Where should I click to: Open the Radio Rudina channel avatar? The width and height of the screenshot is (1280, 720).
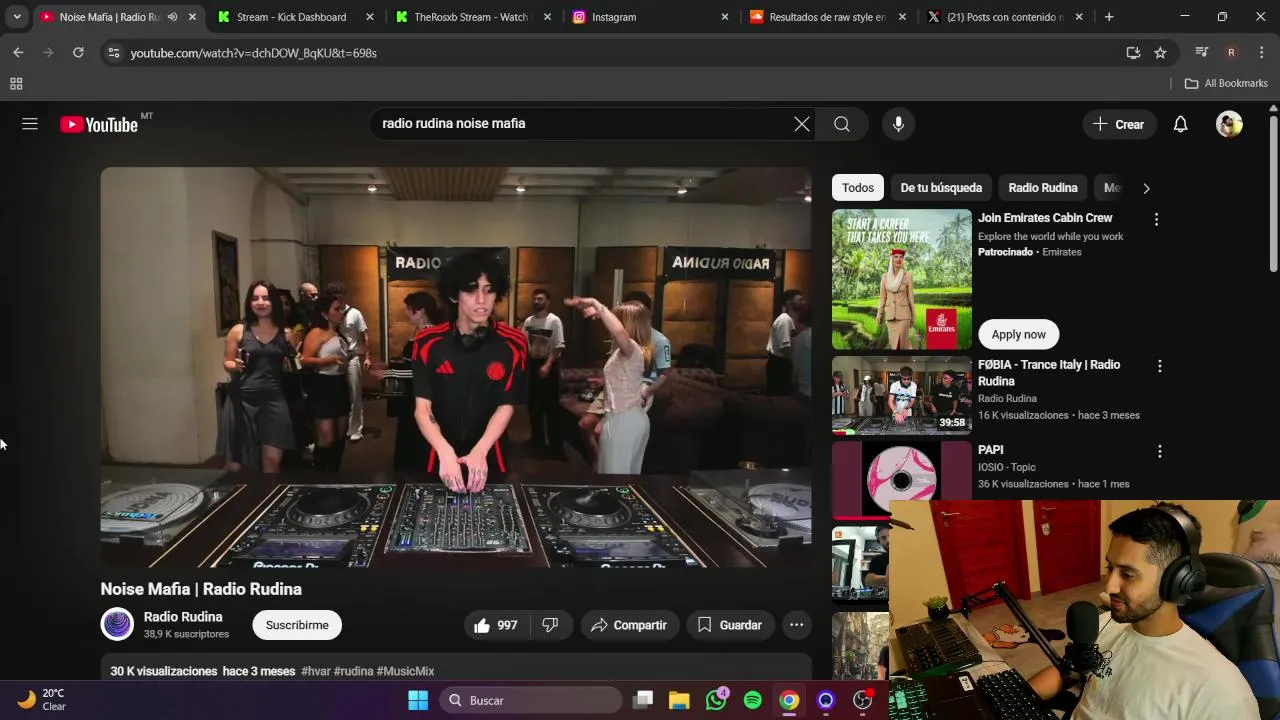[117, 625]
